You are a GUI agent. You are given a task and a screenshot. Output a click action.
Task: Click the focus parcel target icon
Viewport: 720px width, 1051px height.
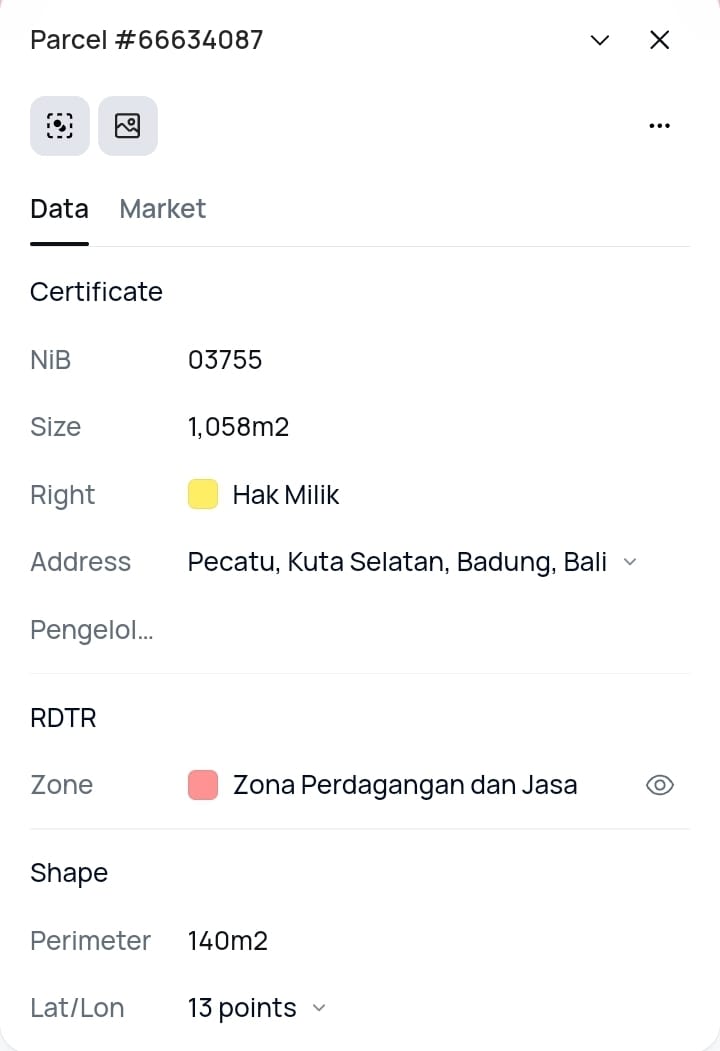pyautogui.click(x=60, y=126)
